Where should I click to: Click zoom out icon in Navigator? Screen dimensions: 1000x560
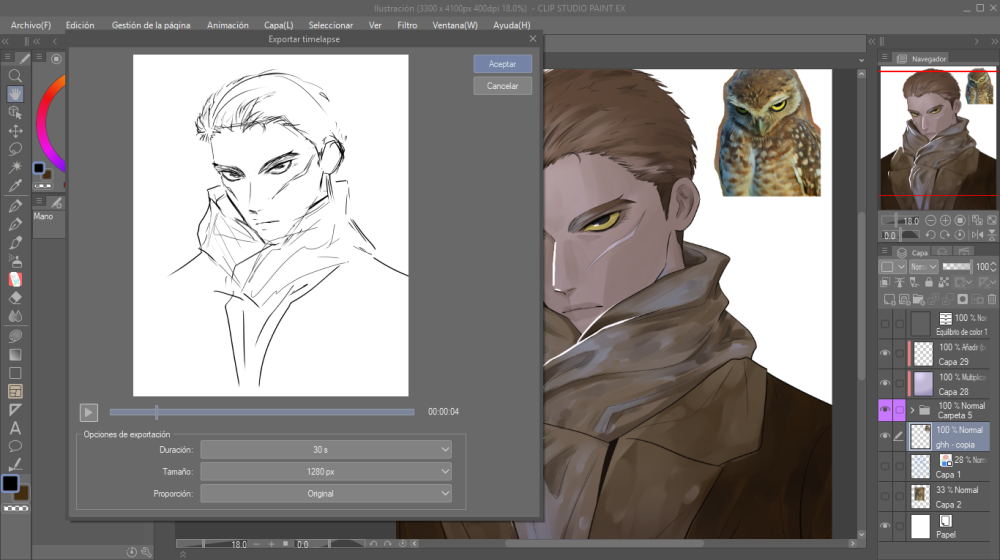coord(930,221)
